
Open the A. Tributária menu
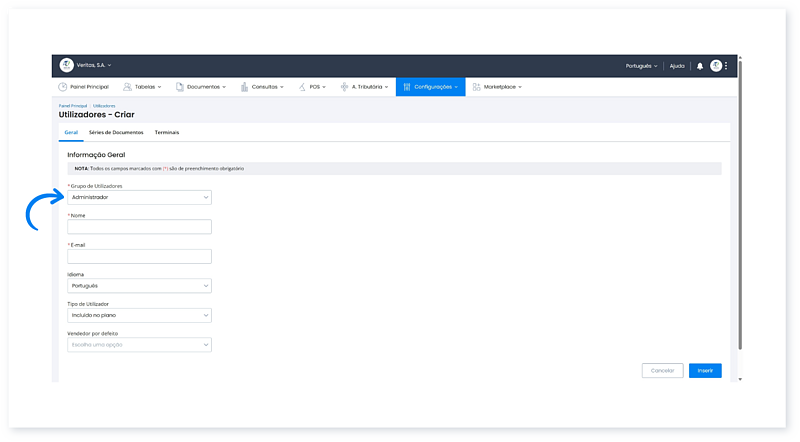coord(364,87)
